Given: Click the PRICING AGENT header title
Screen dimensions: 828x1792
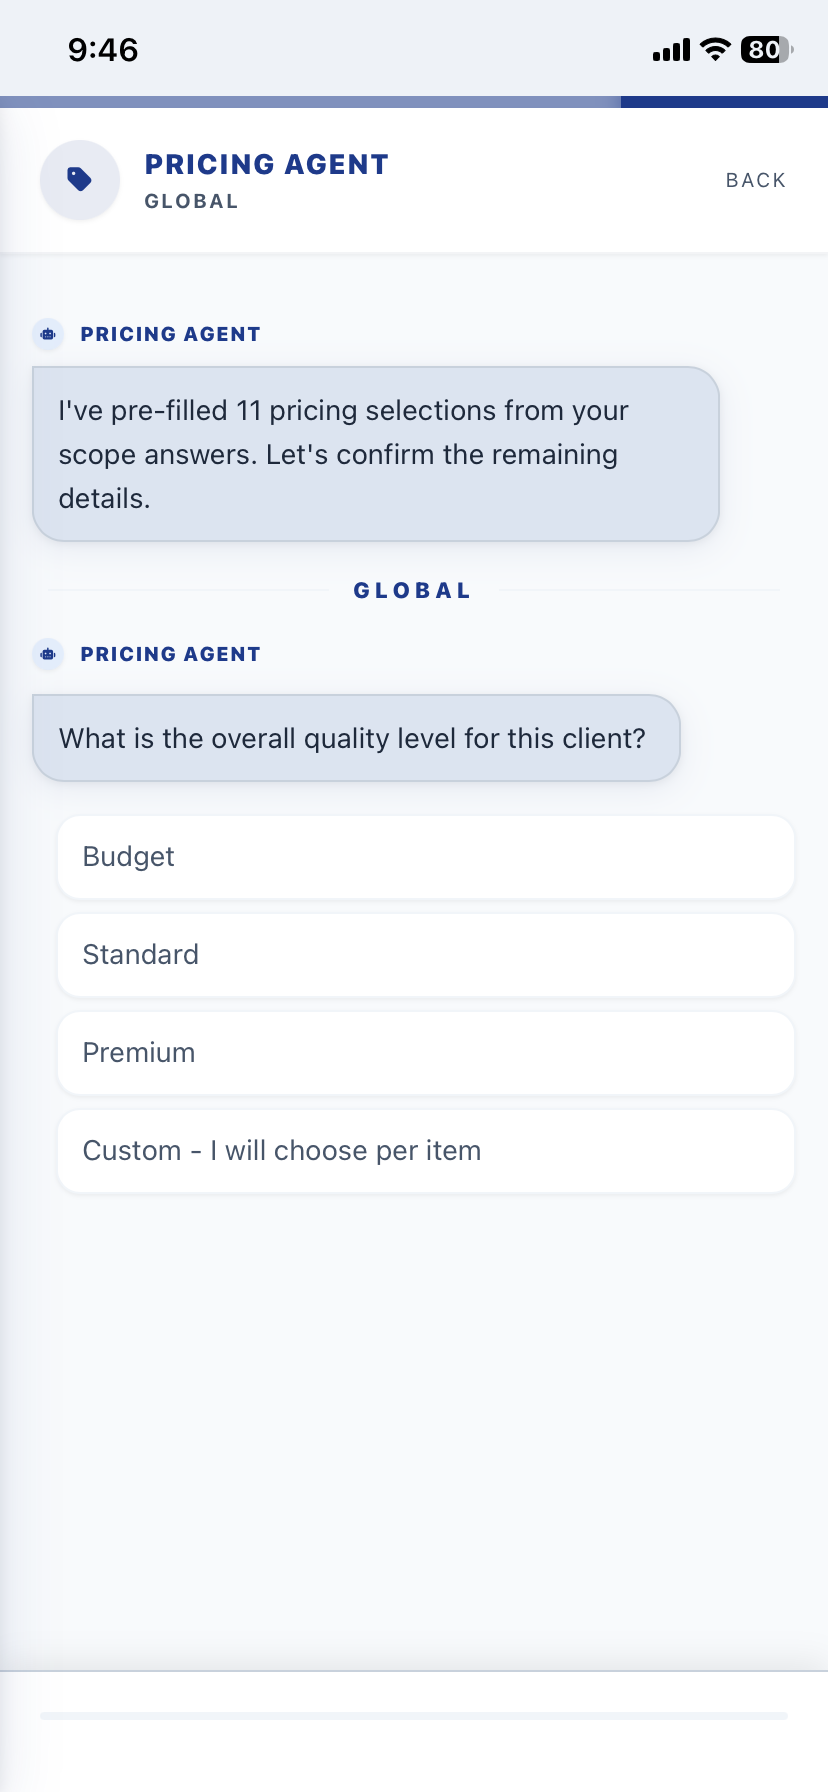Looking at the screenshot, I should coord(267,164).
